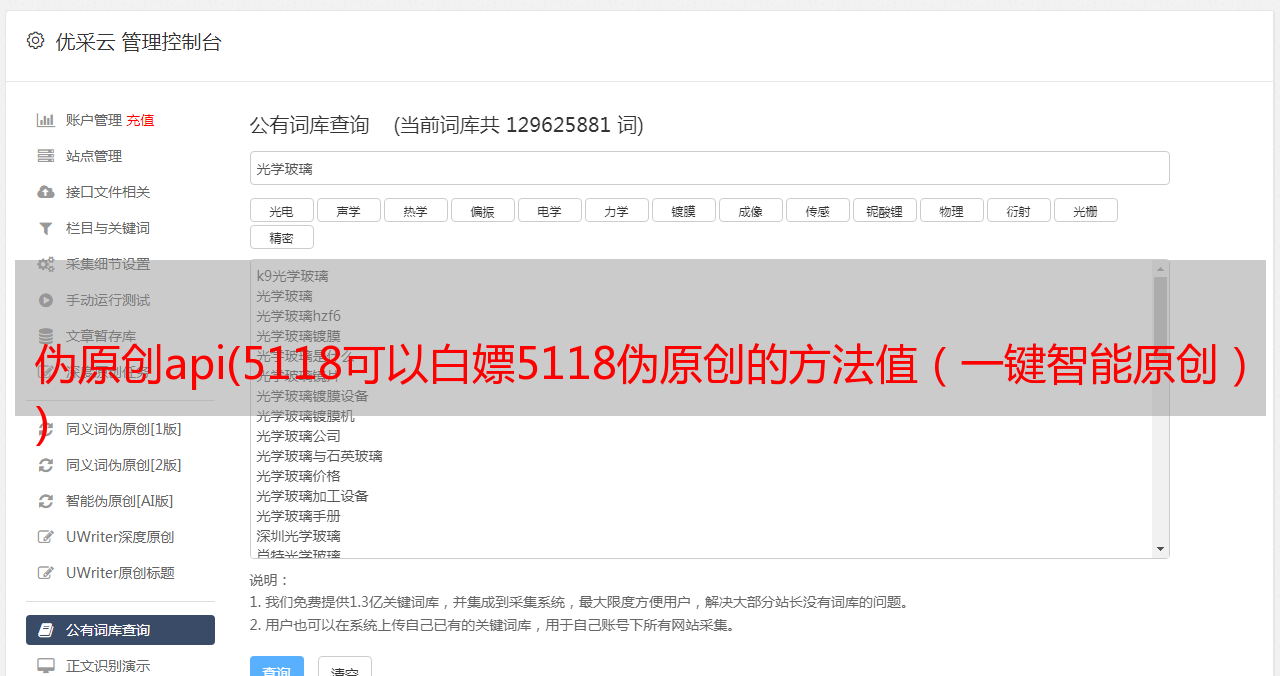Click the blue 查询 button
Viewport: 1280px width, 676px height.
click(277, 667)
